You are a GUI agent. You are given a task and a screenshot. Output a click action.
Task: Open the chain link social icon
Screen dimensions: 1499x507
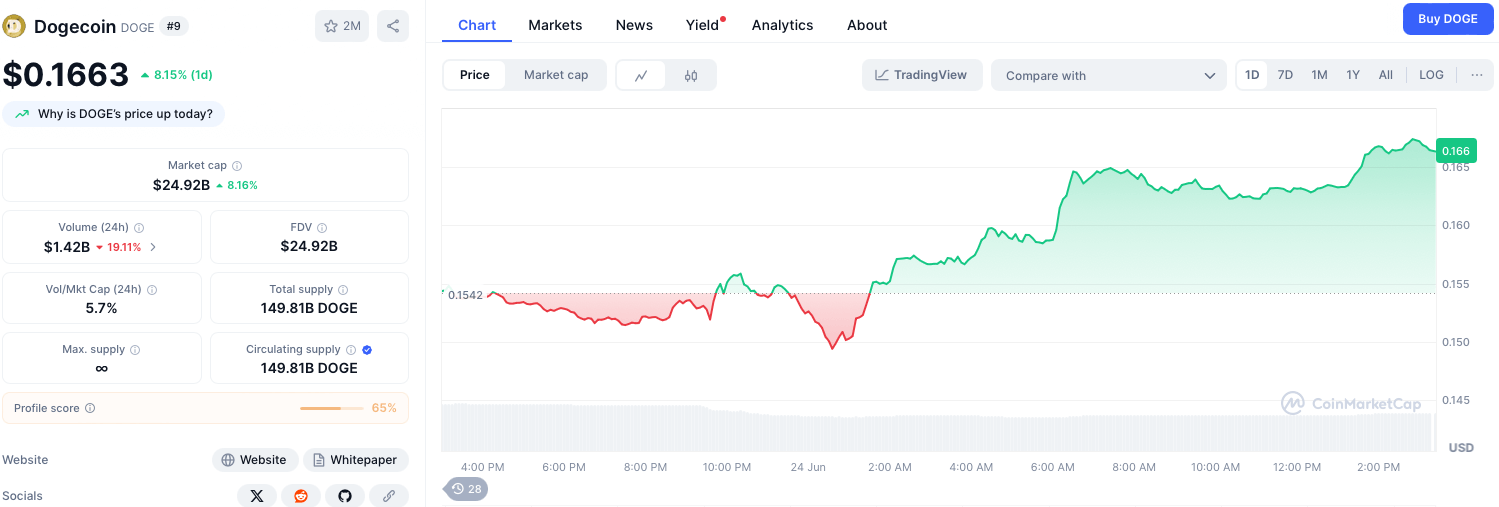pyautogui.click(x=389, y=495)
